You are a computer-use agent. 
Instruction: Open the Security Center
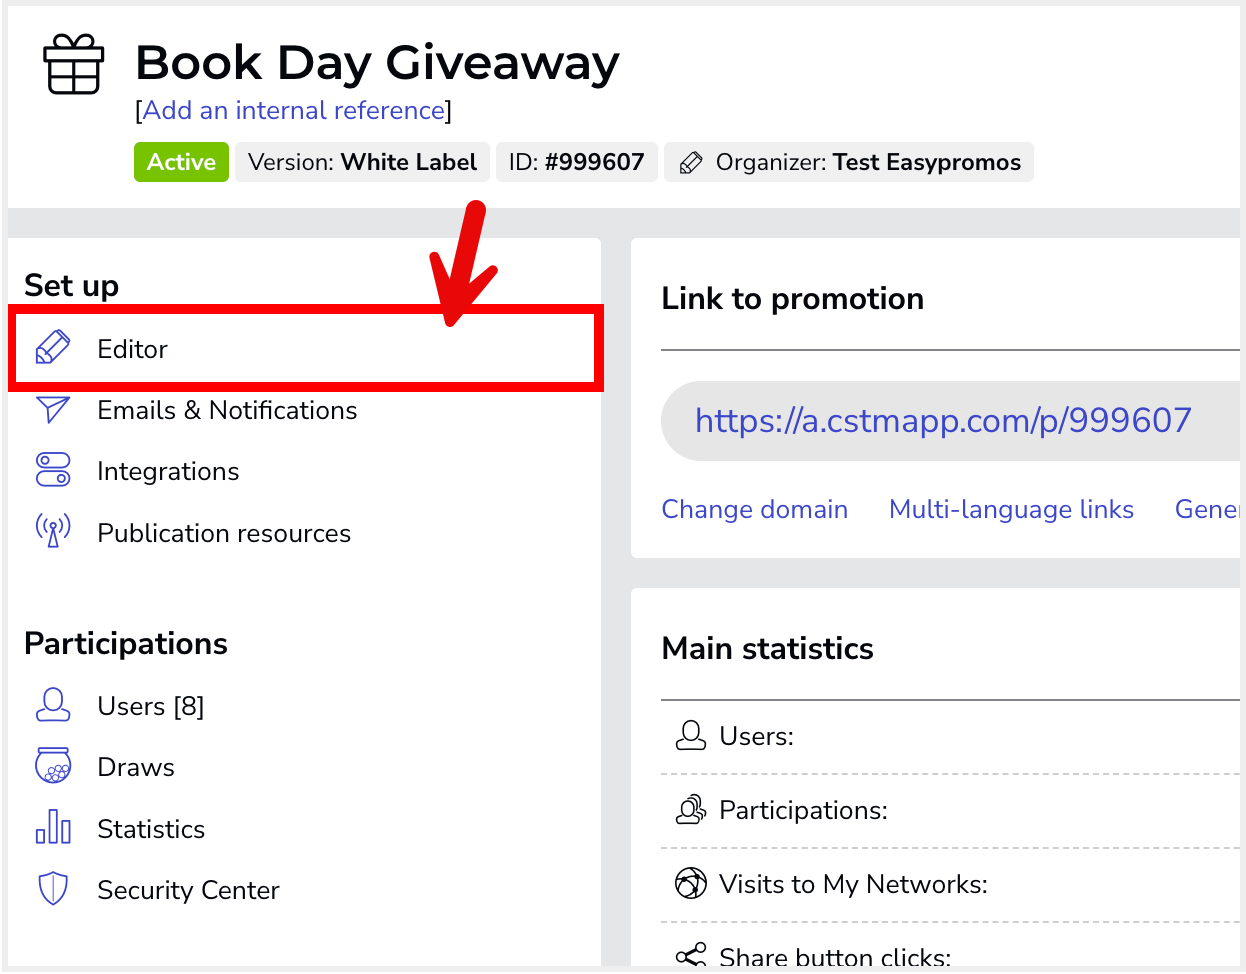[188, 890]
